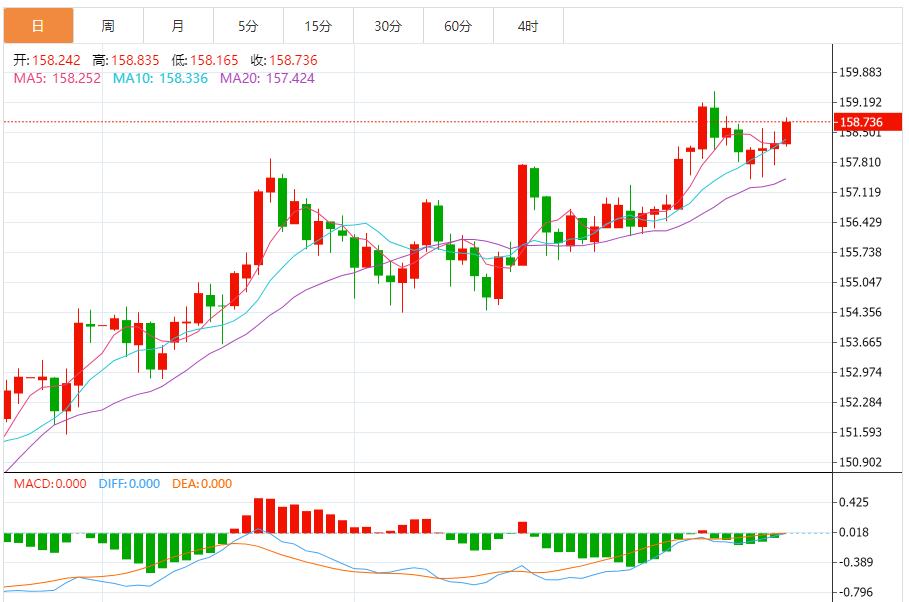The width and height of the screenshot is (909, 602).
Task: Click the MA20: 157.424 indicator label
Action: pos(268,78)
